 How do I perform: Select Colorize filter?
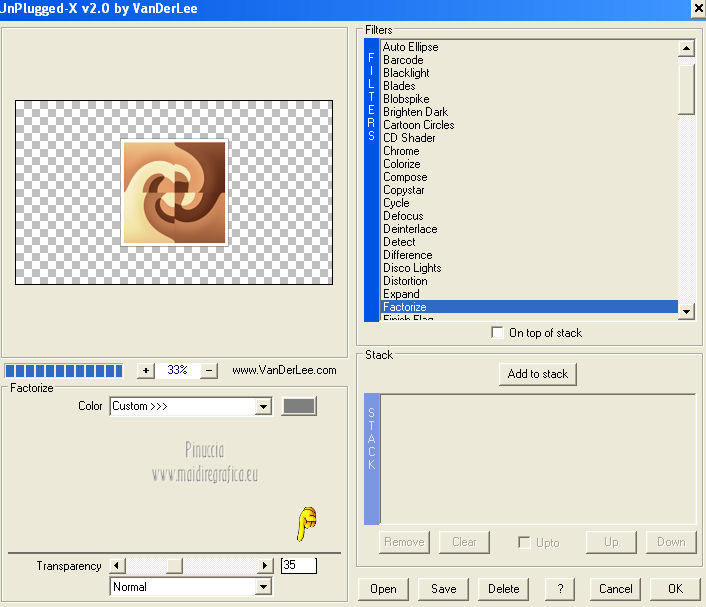[x=529, y=164]
